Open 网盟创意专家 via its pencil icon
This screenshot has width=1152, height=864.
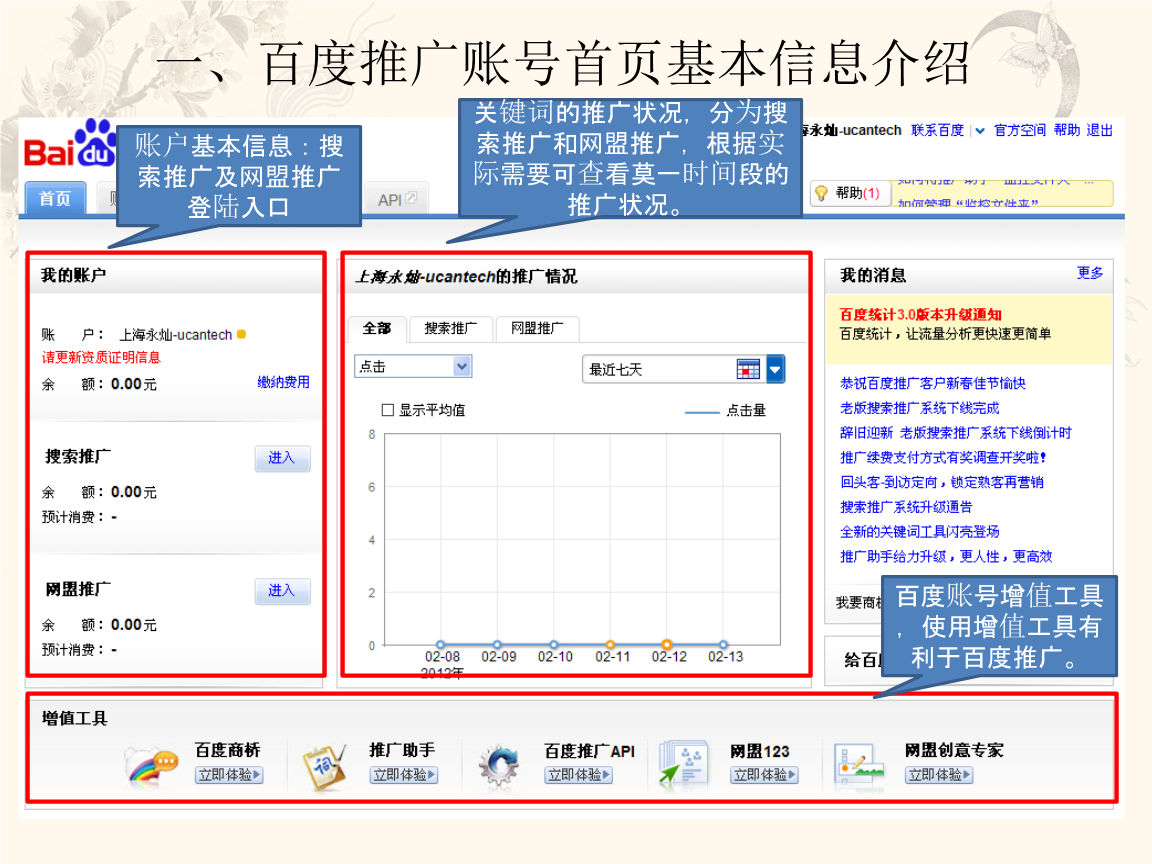(x=858, y=764)
